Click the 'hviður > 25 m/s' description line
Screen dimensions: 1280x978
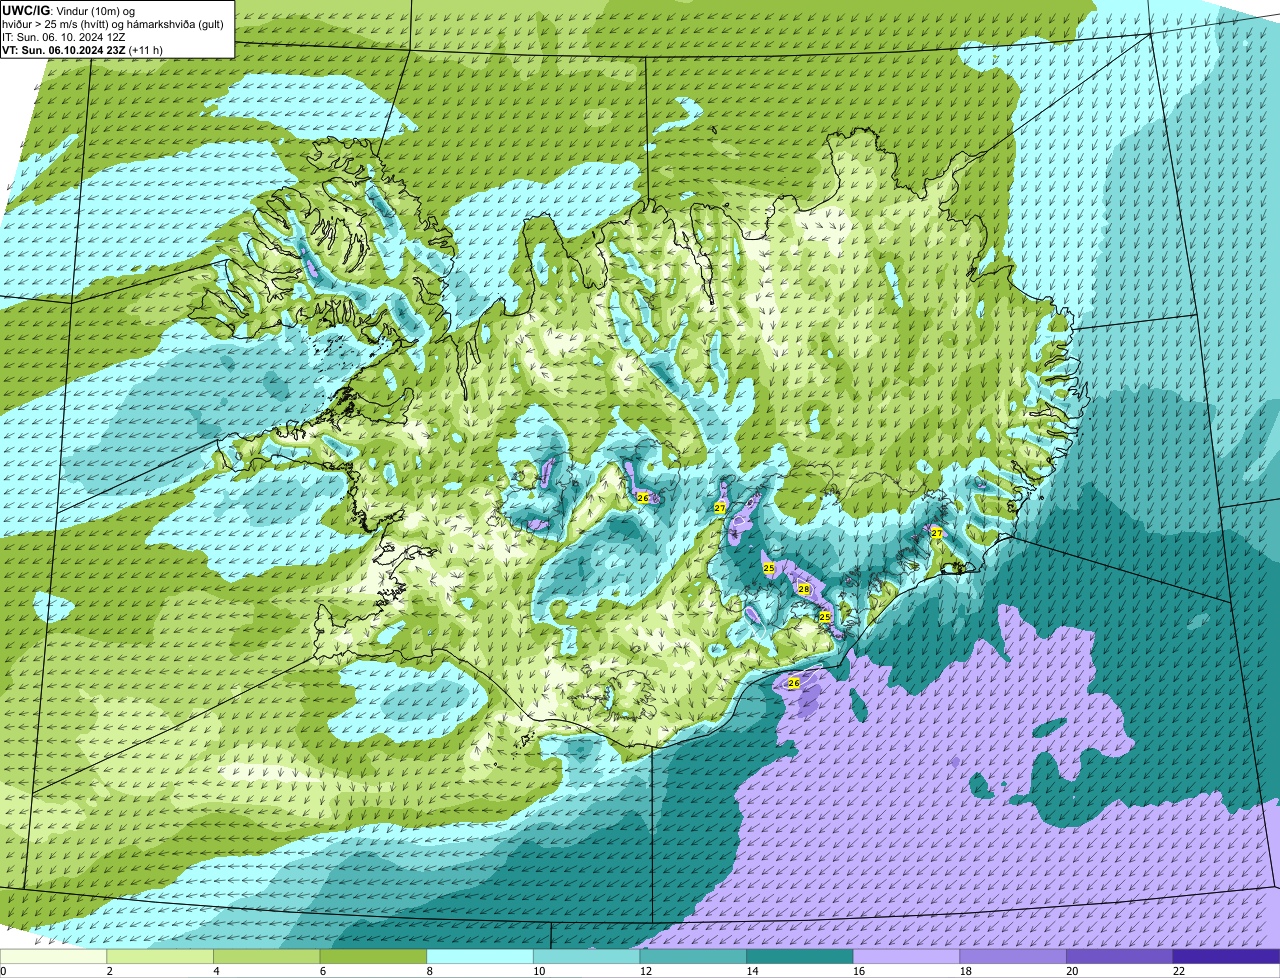113,24
